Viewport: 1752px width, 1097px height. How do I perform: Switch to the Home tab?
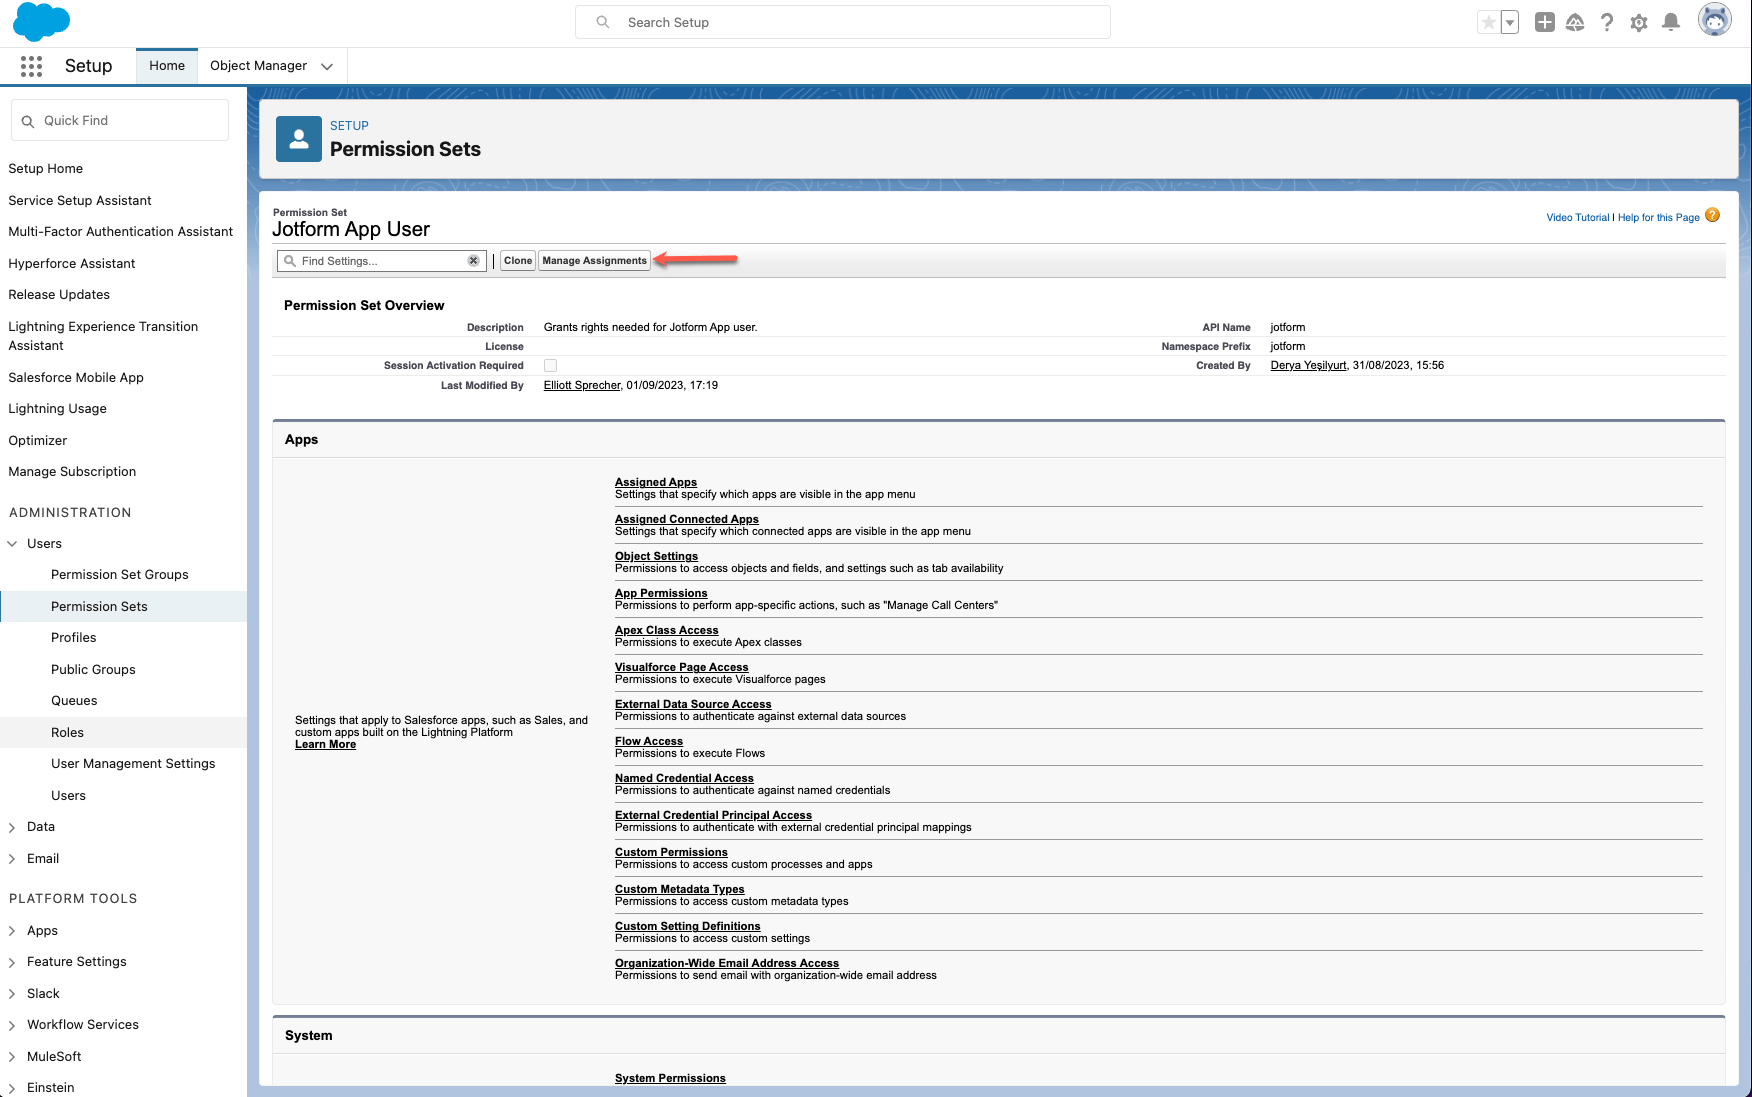click(x=167, y=66)
